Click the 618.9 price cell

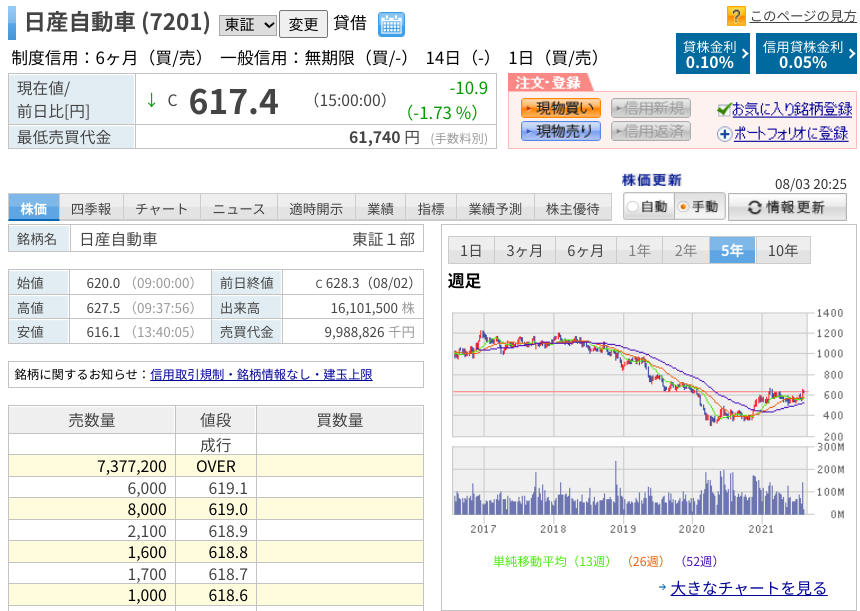click(x=216, y=531)
